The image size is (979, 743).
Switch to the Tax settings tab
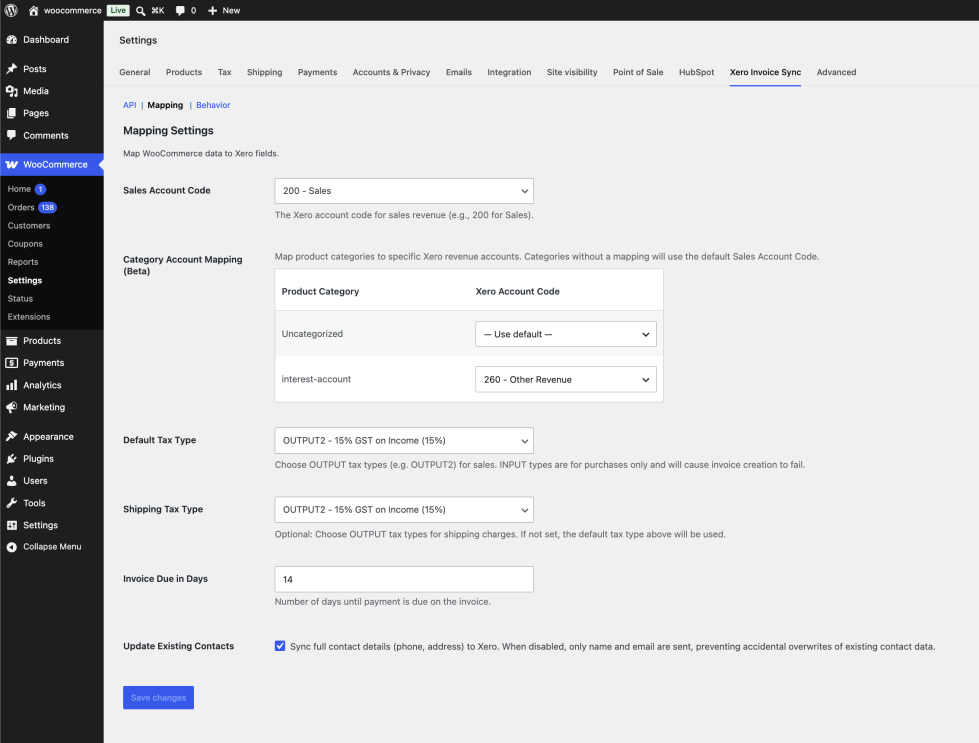[x=225, y=72]
